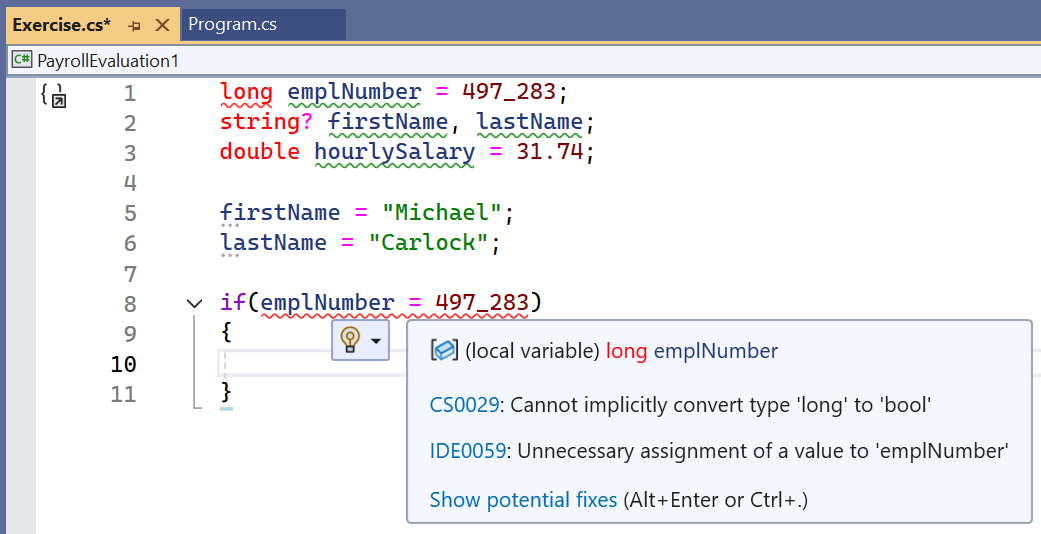
Task: Pin the Exercise.cs tab
Action: pyautogui.click(x=135, y=26)
